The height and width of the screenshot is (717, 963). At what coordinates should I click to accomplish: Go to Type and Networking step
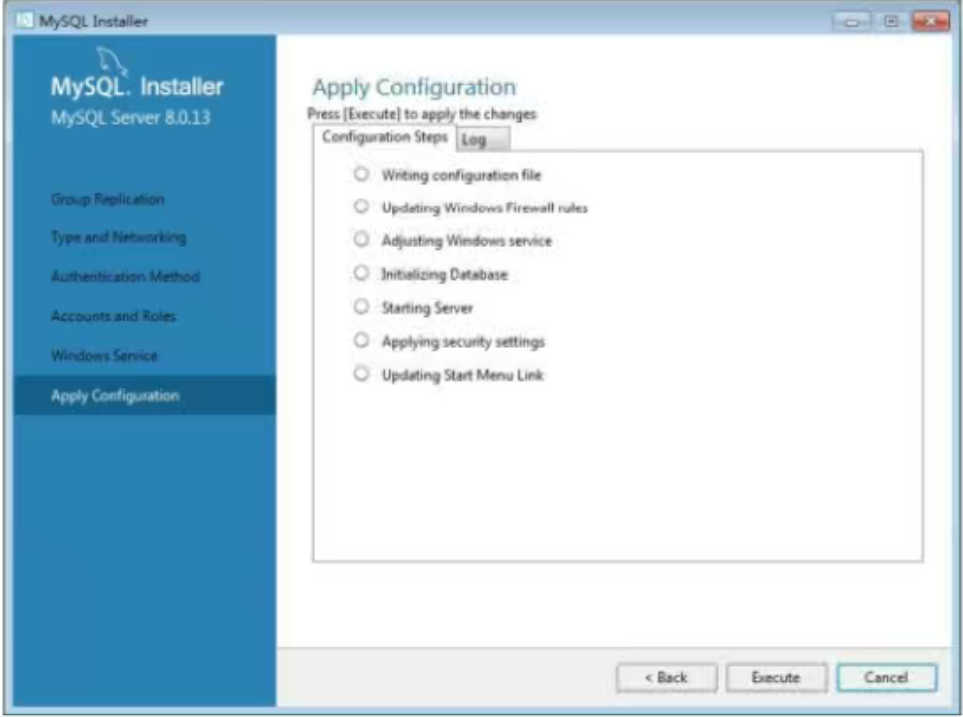[x=119, y=237]
